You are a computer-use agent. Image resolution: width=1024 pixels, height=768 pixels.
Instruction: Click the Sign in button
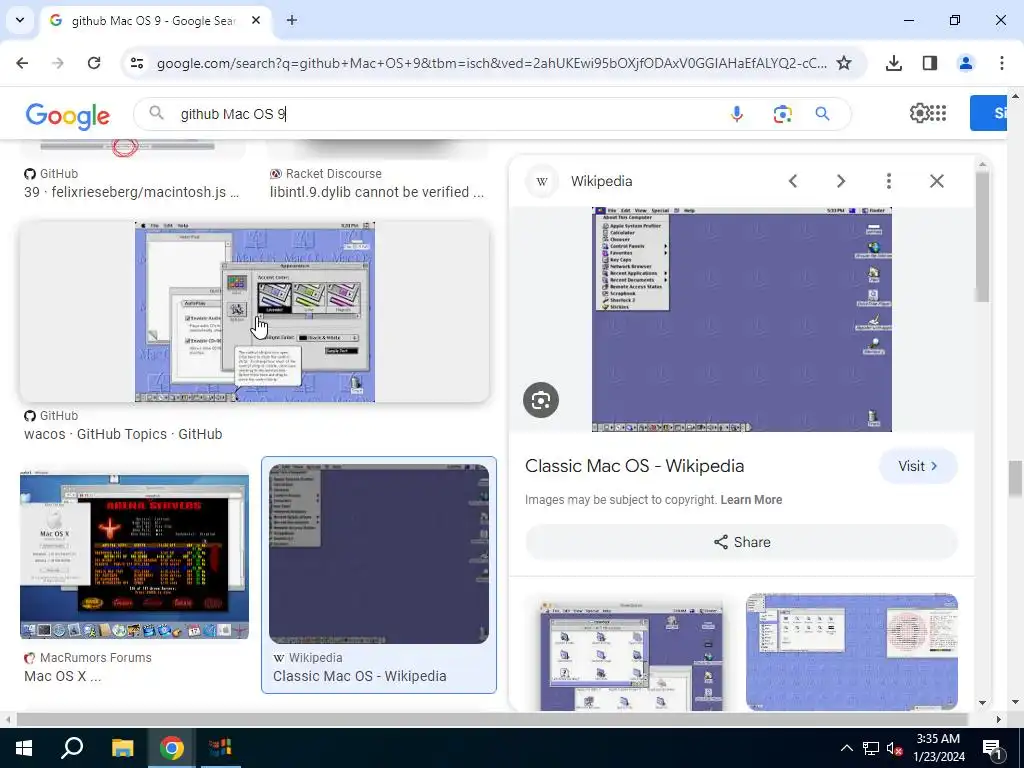point(990,113)
